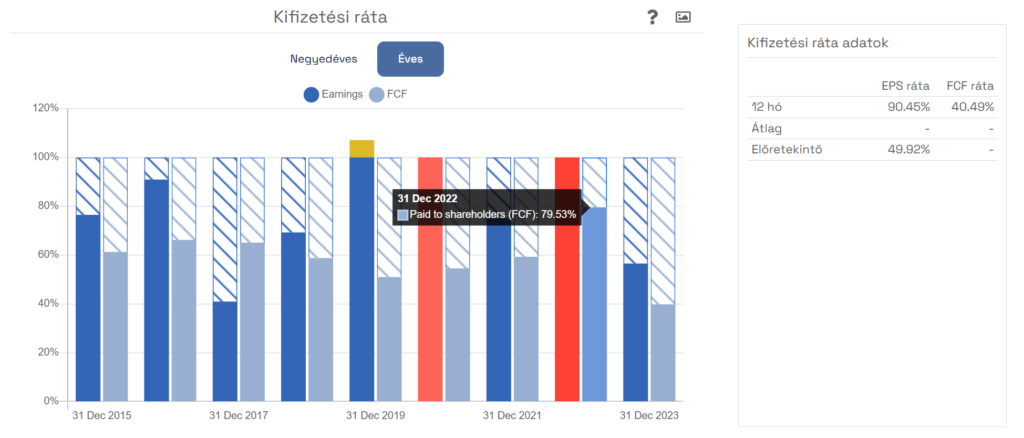Click the FCF ráta column header
The width and height of the screenshot is (1024, 438).
coord(970,86)
